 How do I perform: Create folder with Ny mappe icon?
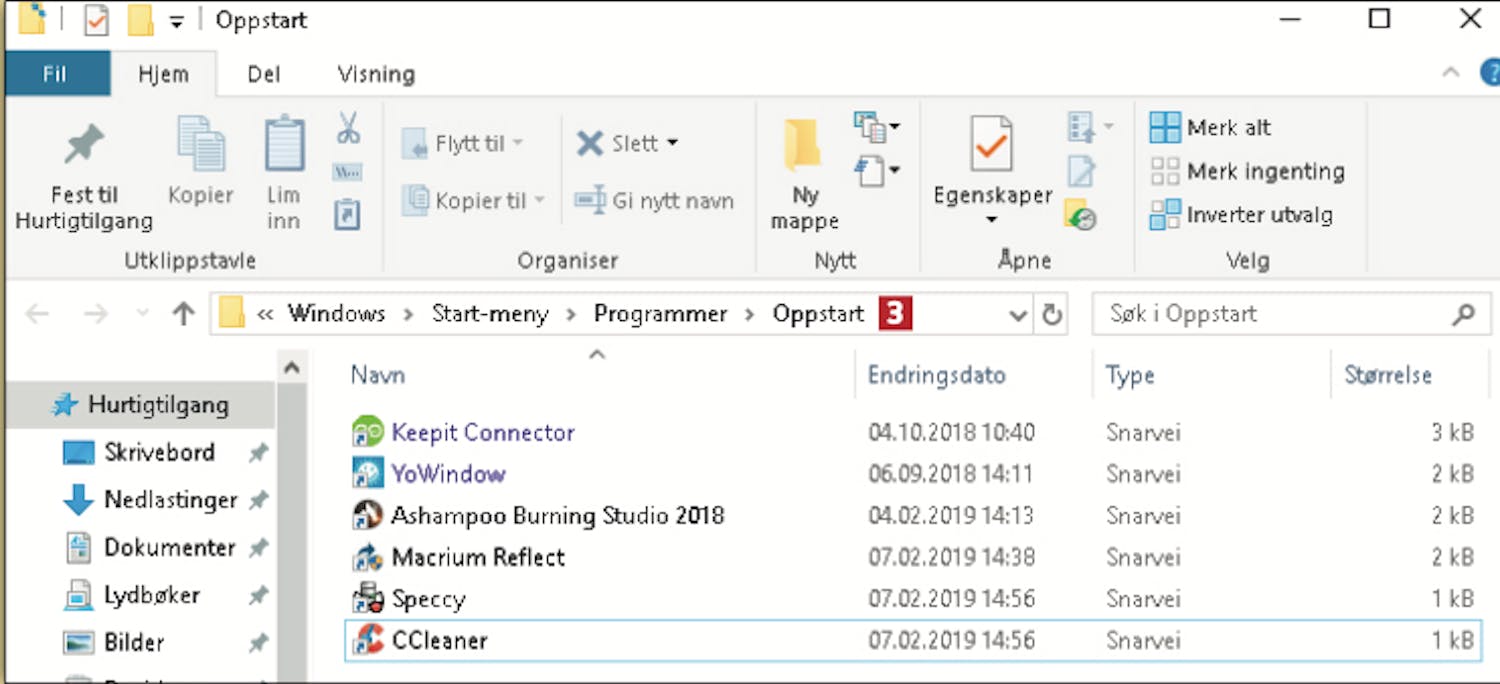(x=803, y=145)
